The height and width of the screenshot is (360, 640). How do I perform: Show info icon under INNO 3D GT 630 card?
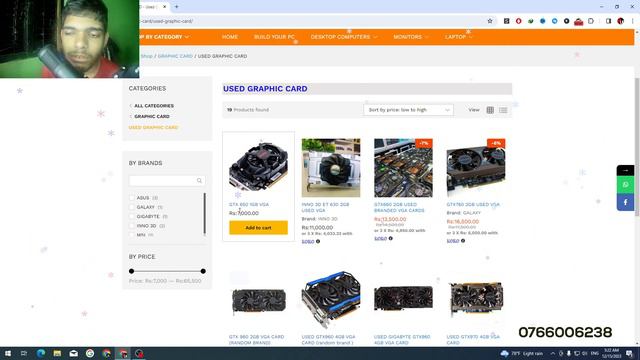pos(318,242)
